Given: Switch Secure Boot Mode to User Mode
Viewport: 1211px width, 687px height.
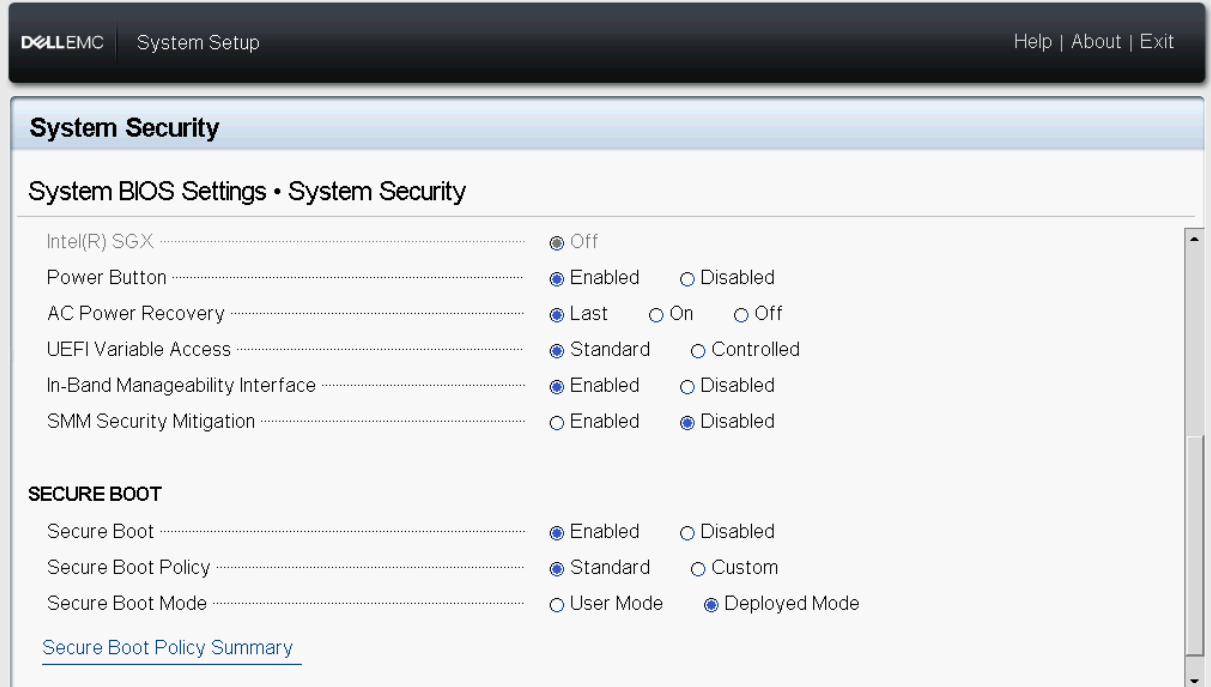Looking at the screenshot, I should point(557,604).
